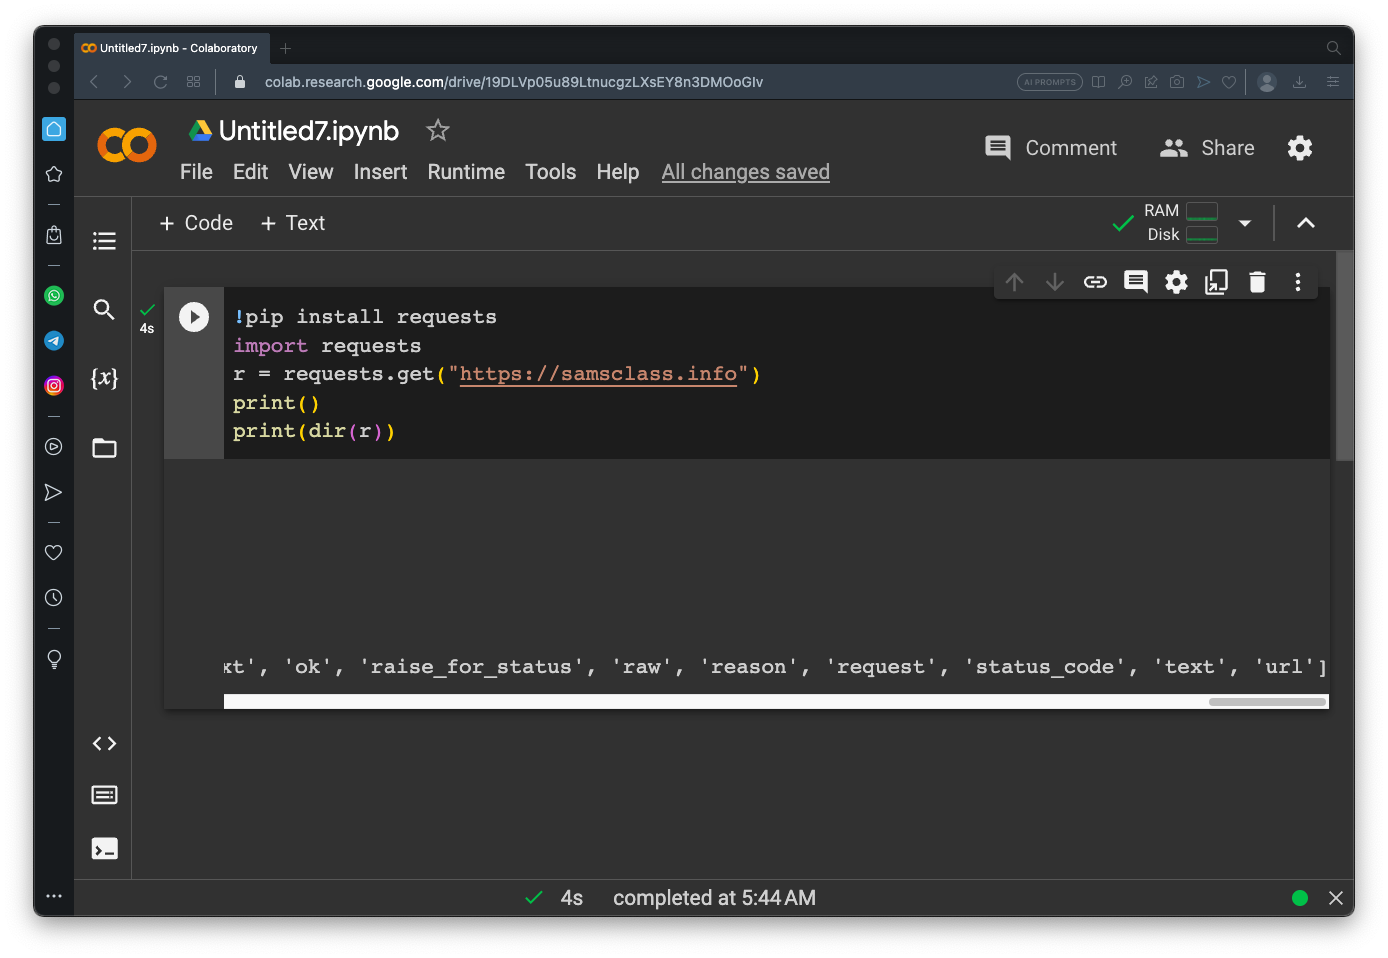
Task: Open the Files folder panel
Action: click(104, 448)
